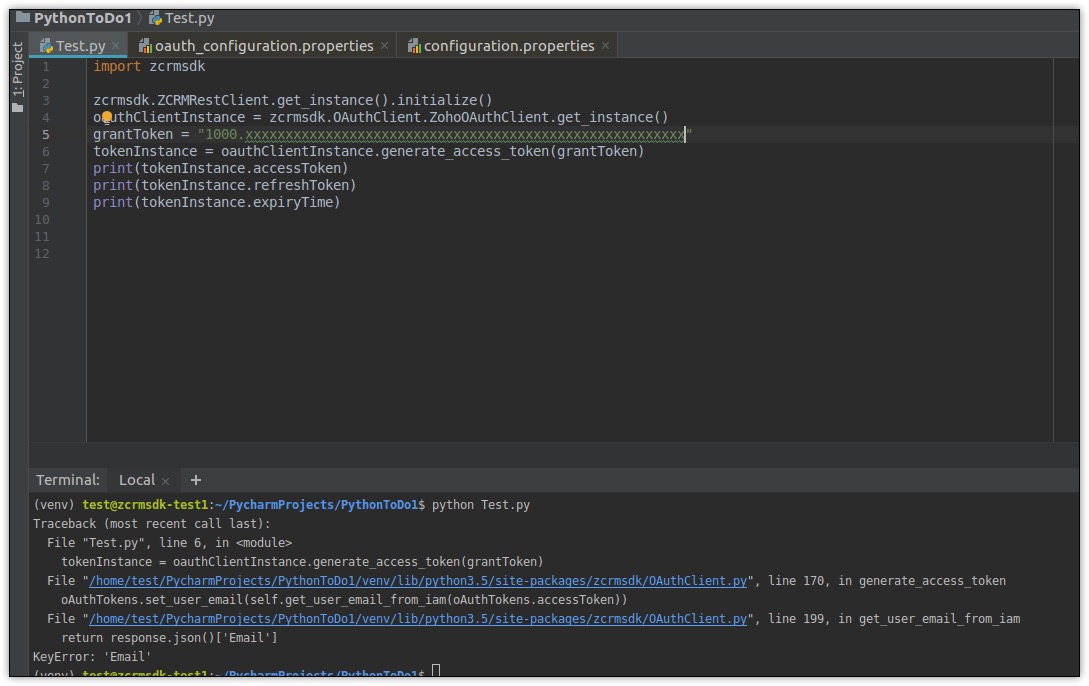The image size is (1089, 686).
Task: Click the 'Terminal:' panel label
Action: click(68, 480)
